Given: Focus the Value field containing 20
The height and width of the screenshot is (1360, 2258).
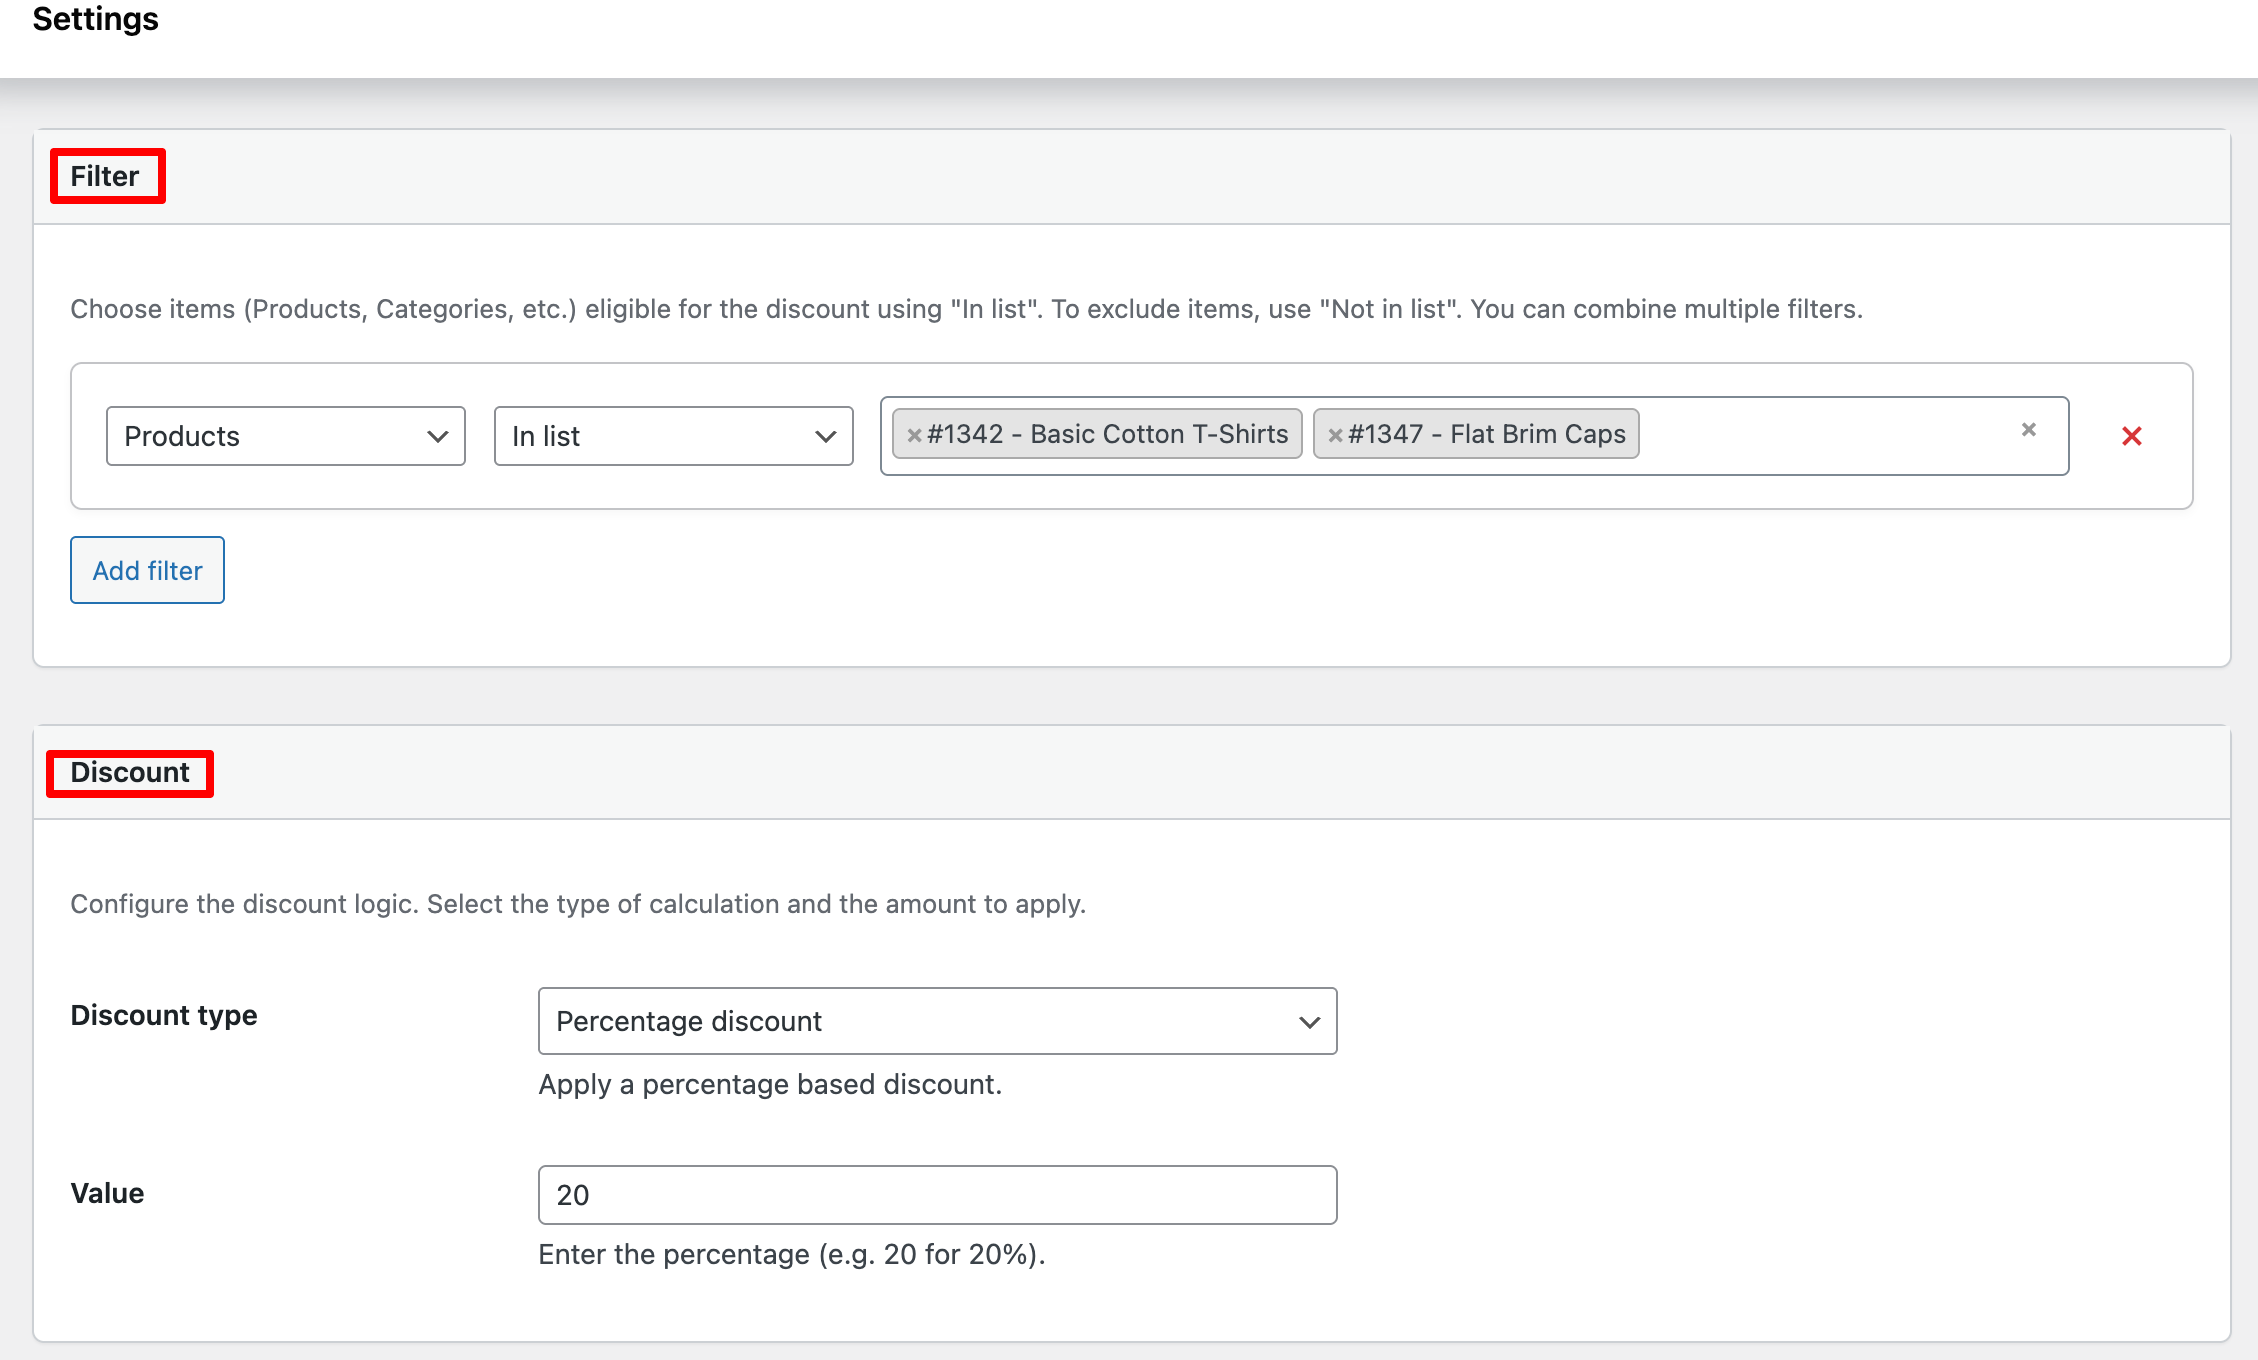Looking at the screenshot, I should (x=937, y=1195).
